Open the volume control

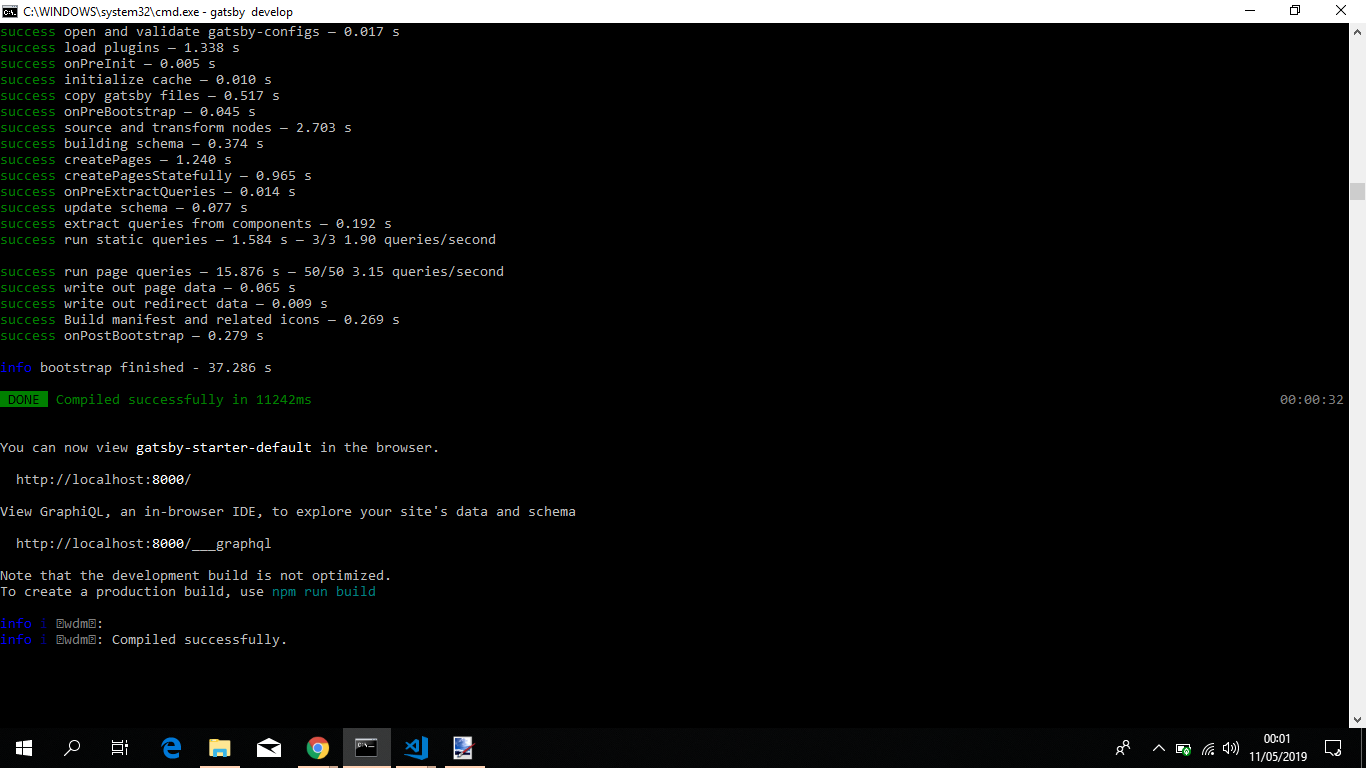(x=1230, y=747)
